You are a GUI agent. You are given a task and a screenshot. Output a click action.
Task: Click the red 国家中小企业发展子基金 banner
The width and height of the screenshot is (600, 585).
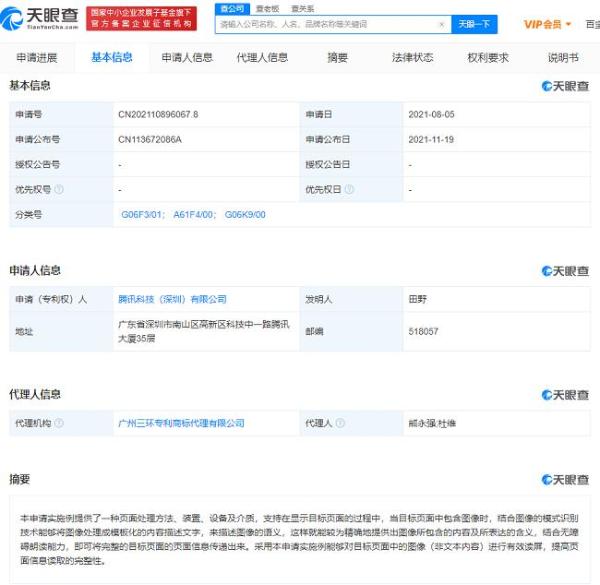click(142, 18)
